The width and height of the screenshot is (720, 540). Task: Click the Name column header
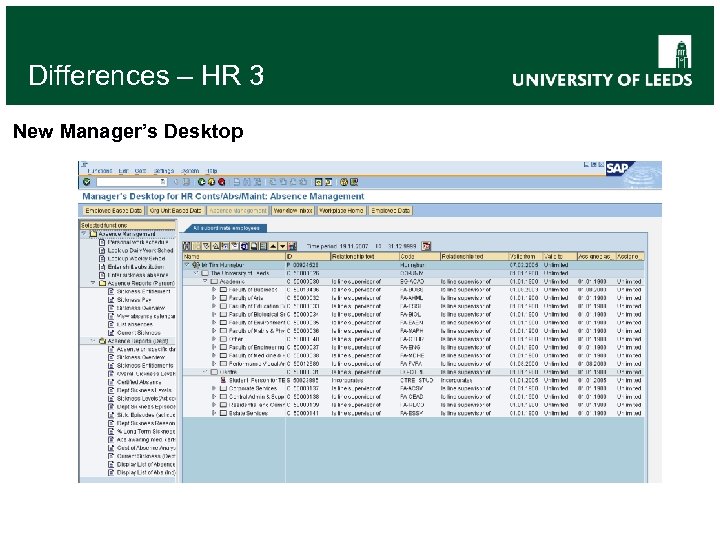click(x=234, y=257)
